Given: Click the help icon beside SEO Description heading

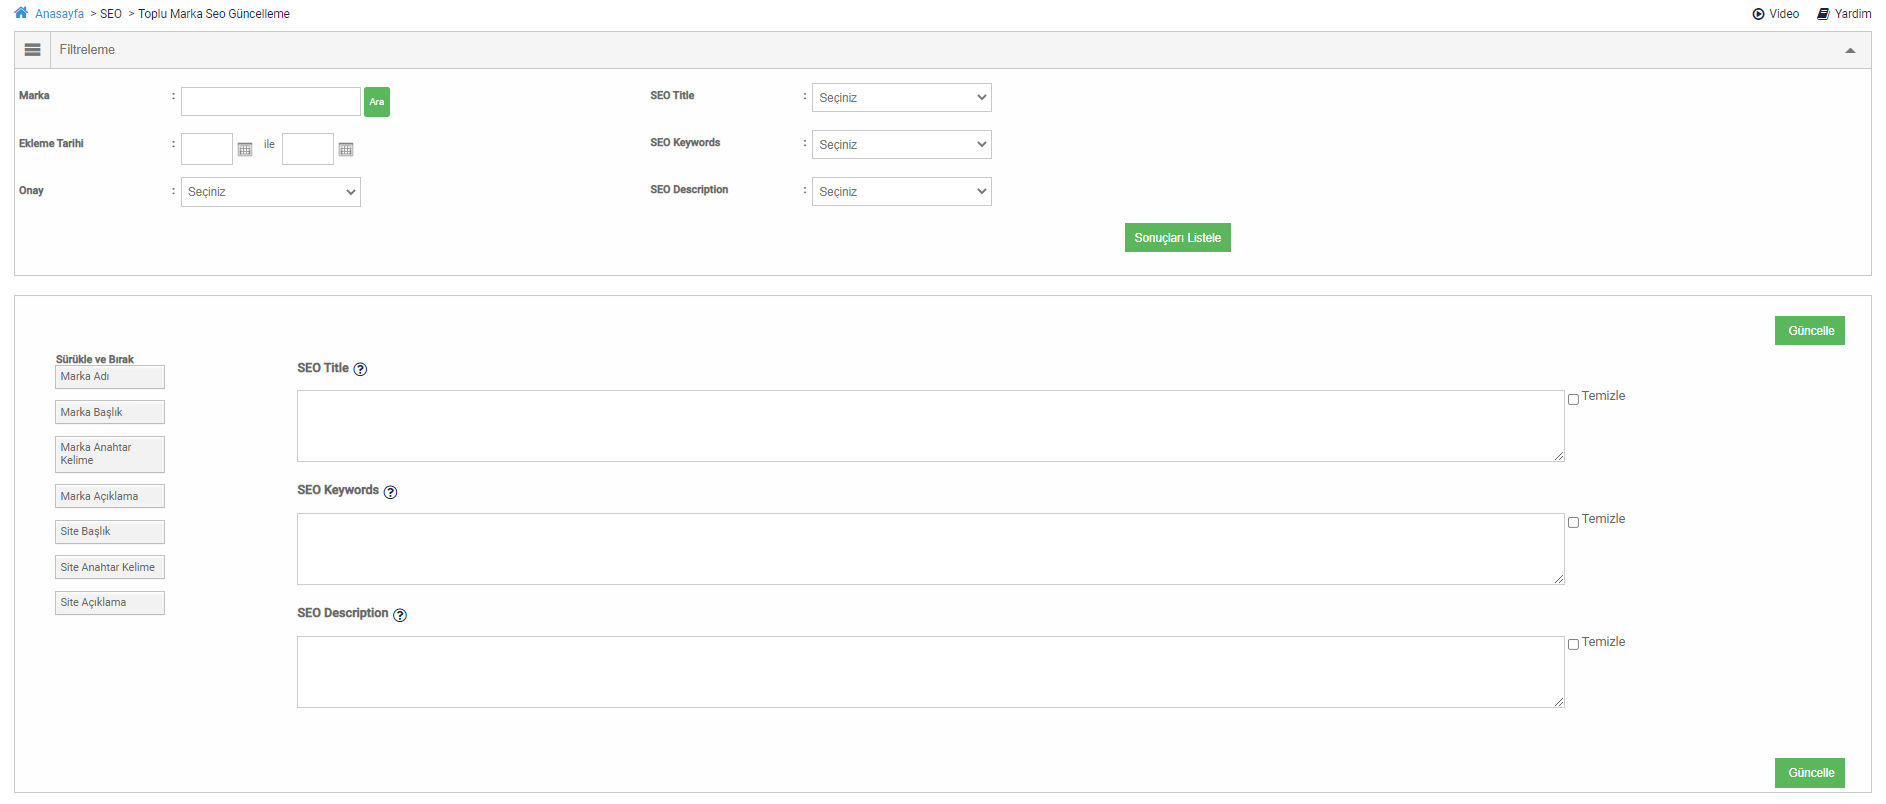Looking at the screenshot, I should [400, 615].
